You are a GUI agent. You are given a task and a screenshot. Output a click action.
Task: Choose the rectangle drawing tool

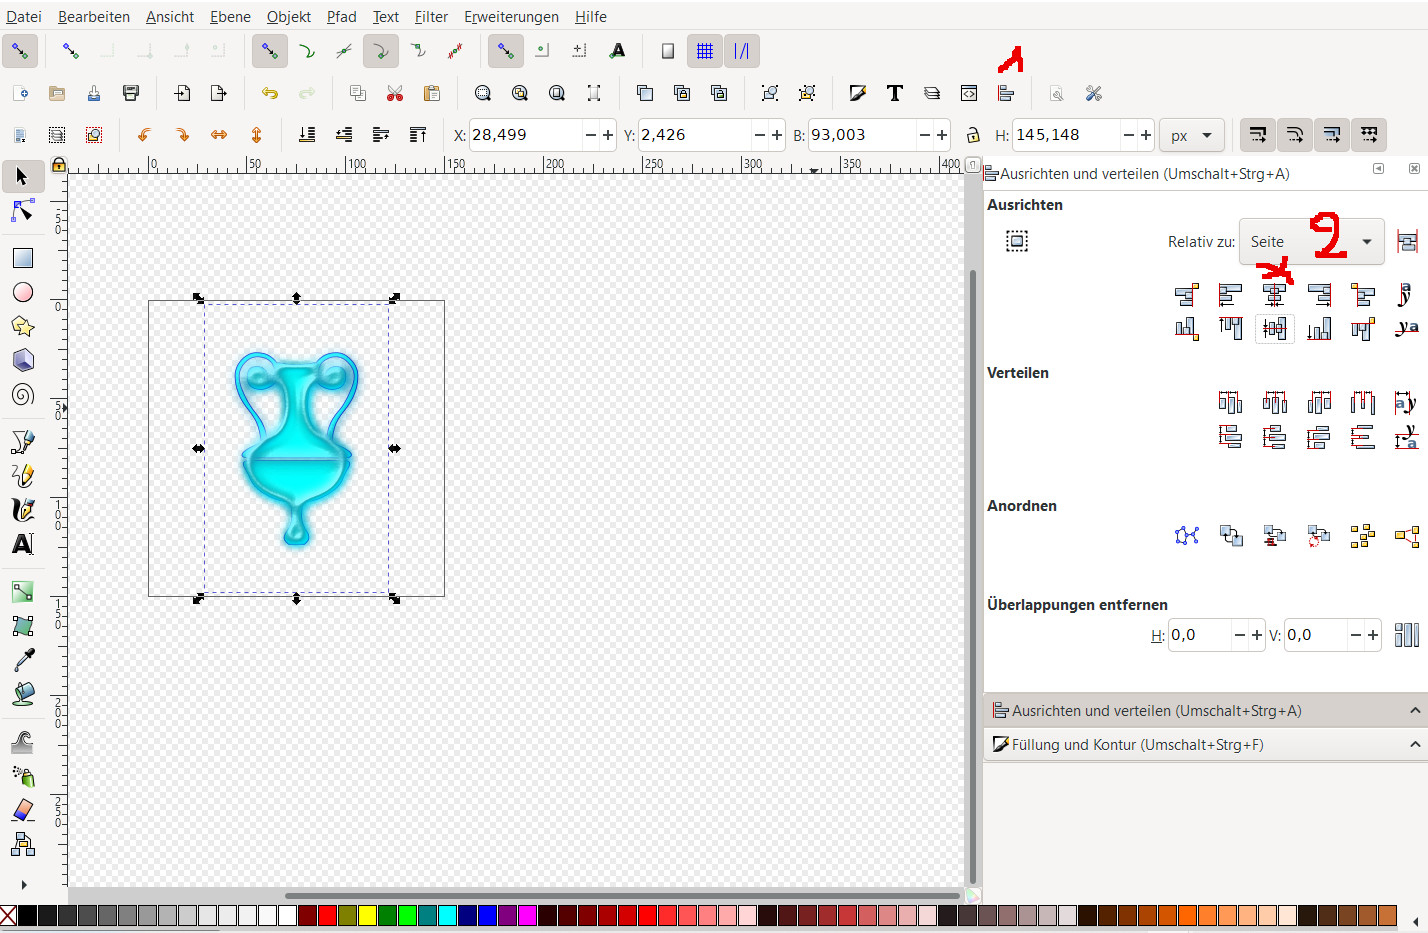tap(22, 258)
